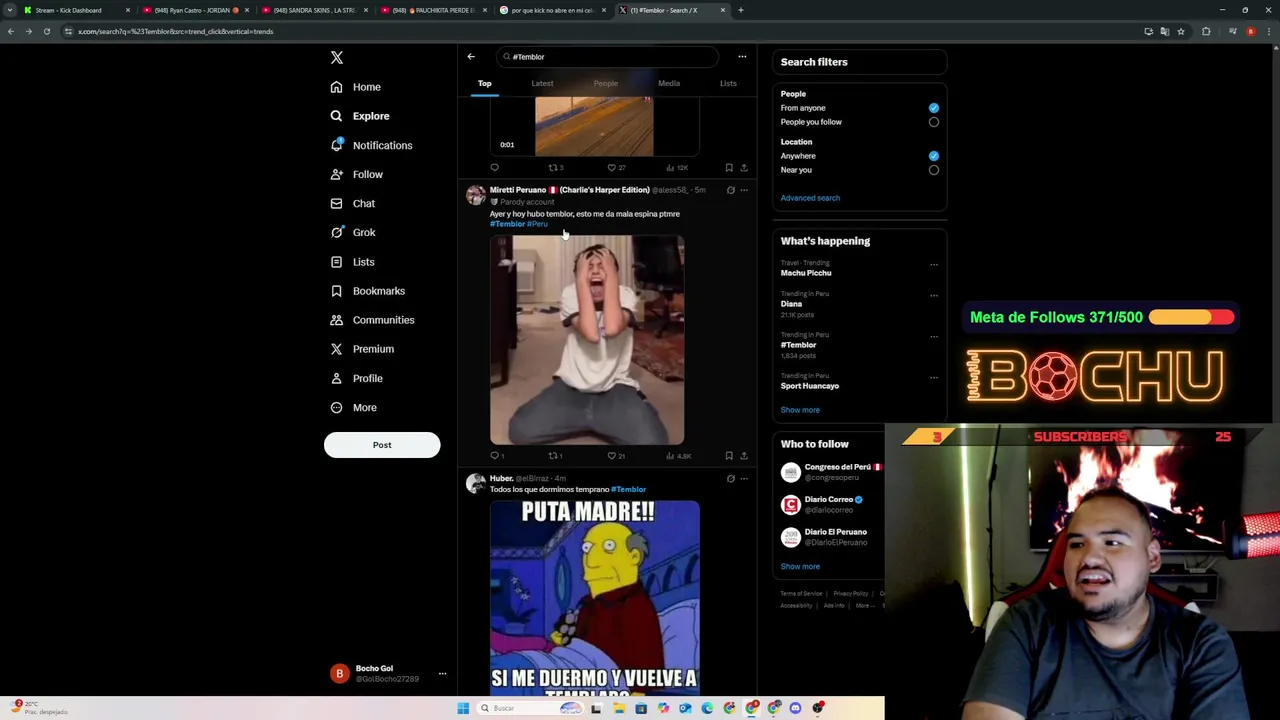Open more options for Sport Huancayo trend
Image resolution: width=1280 pixels, height=720 pixels.
[934, 378]
